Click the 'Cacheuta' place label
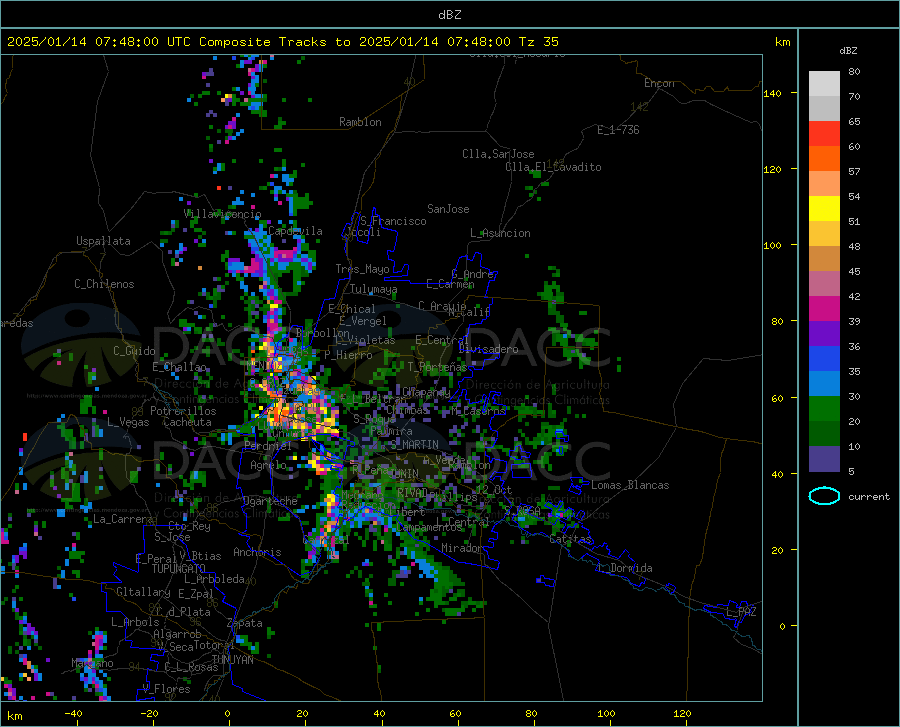This screenshot has height=727, width=900. (187, 422)
